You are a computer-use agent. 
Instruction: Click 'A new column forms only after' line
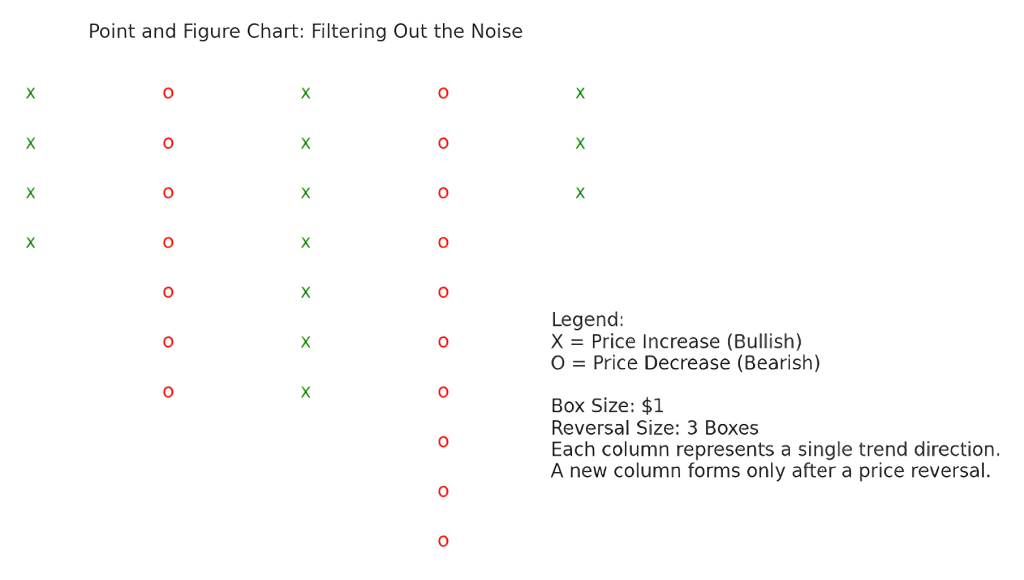click(771, 470)
